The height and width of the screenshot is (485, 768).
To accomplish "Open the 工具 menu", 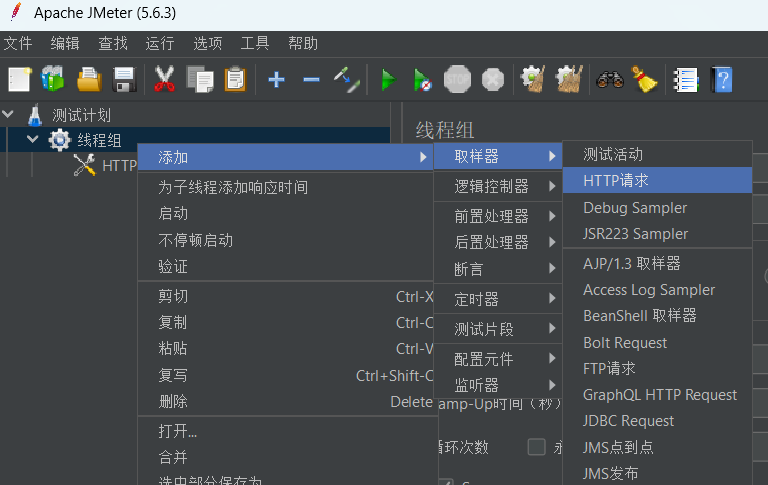I will [255, 43].
